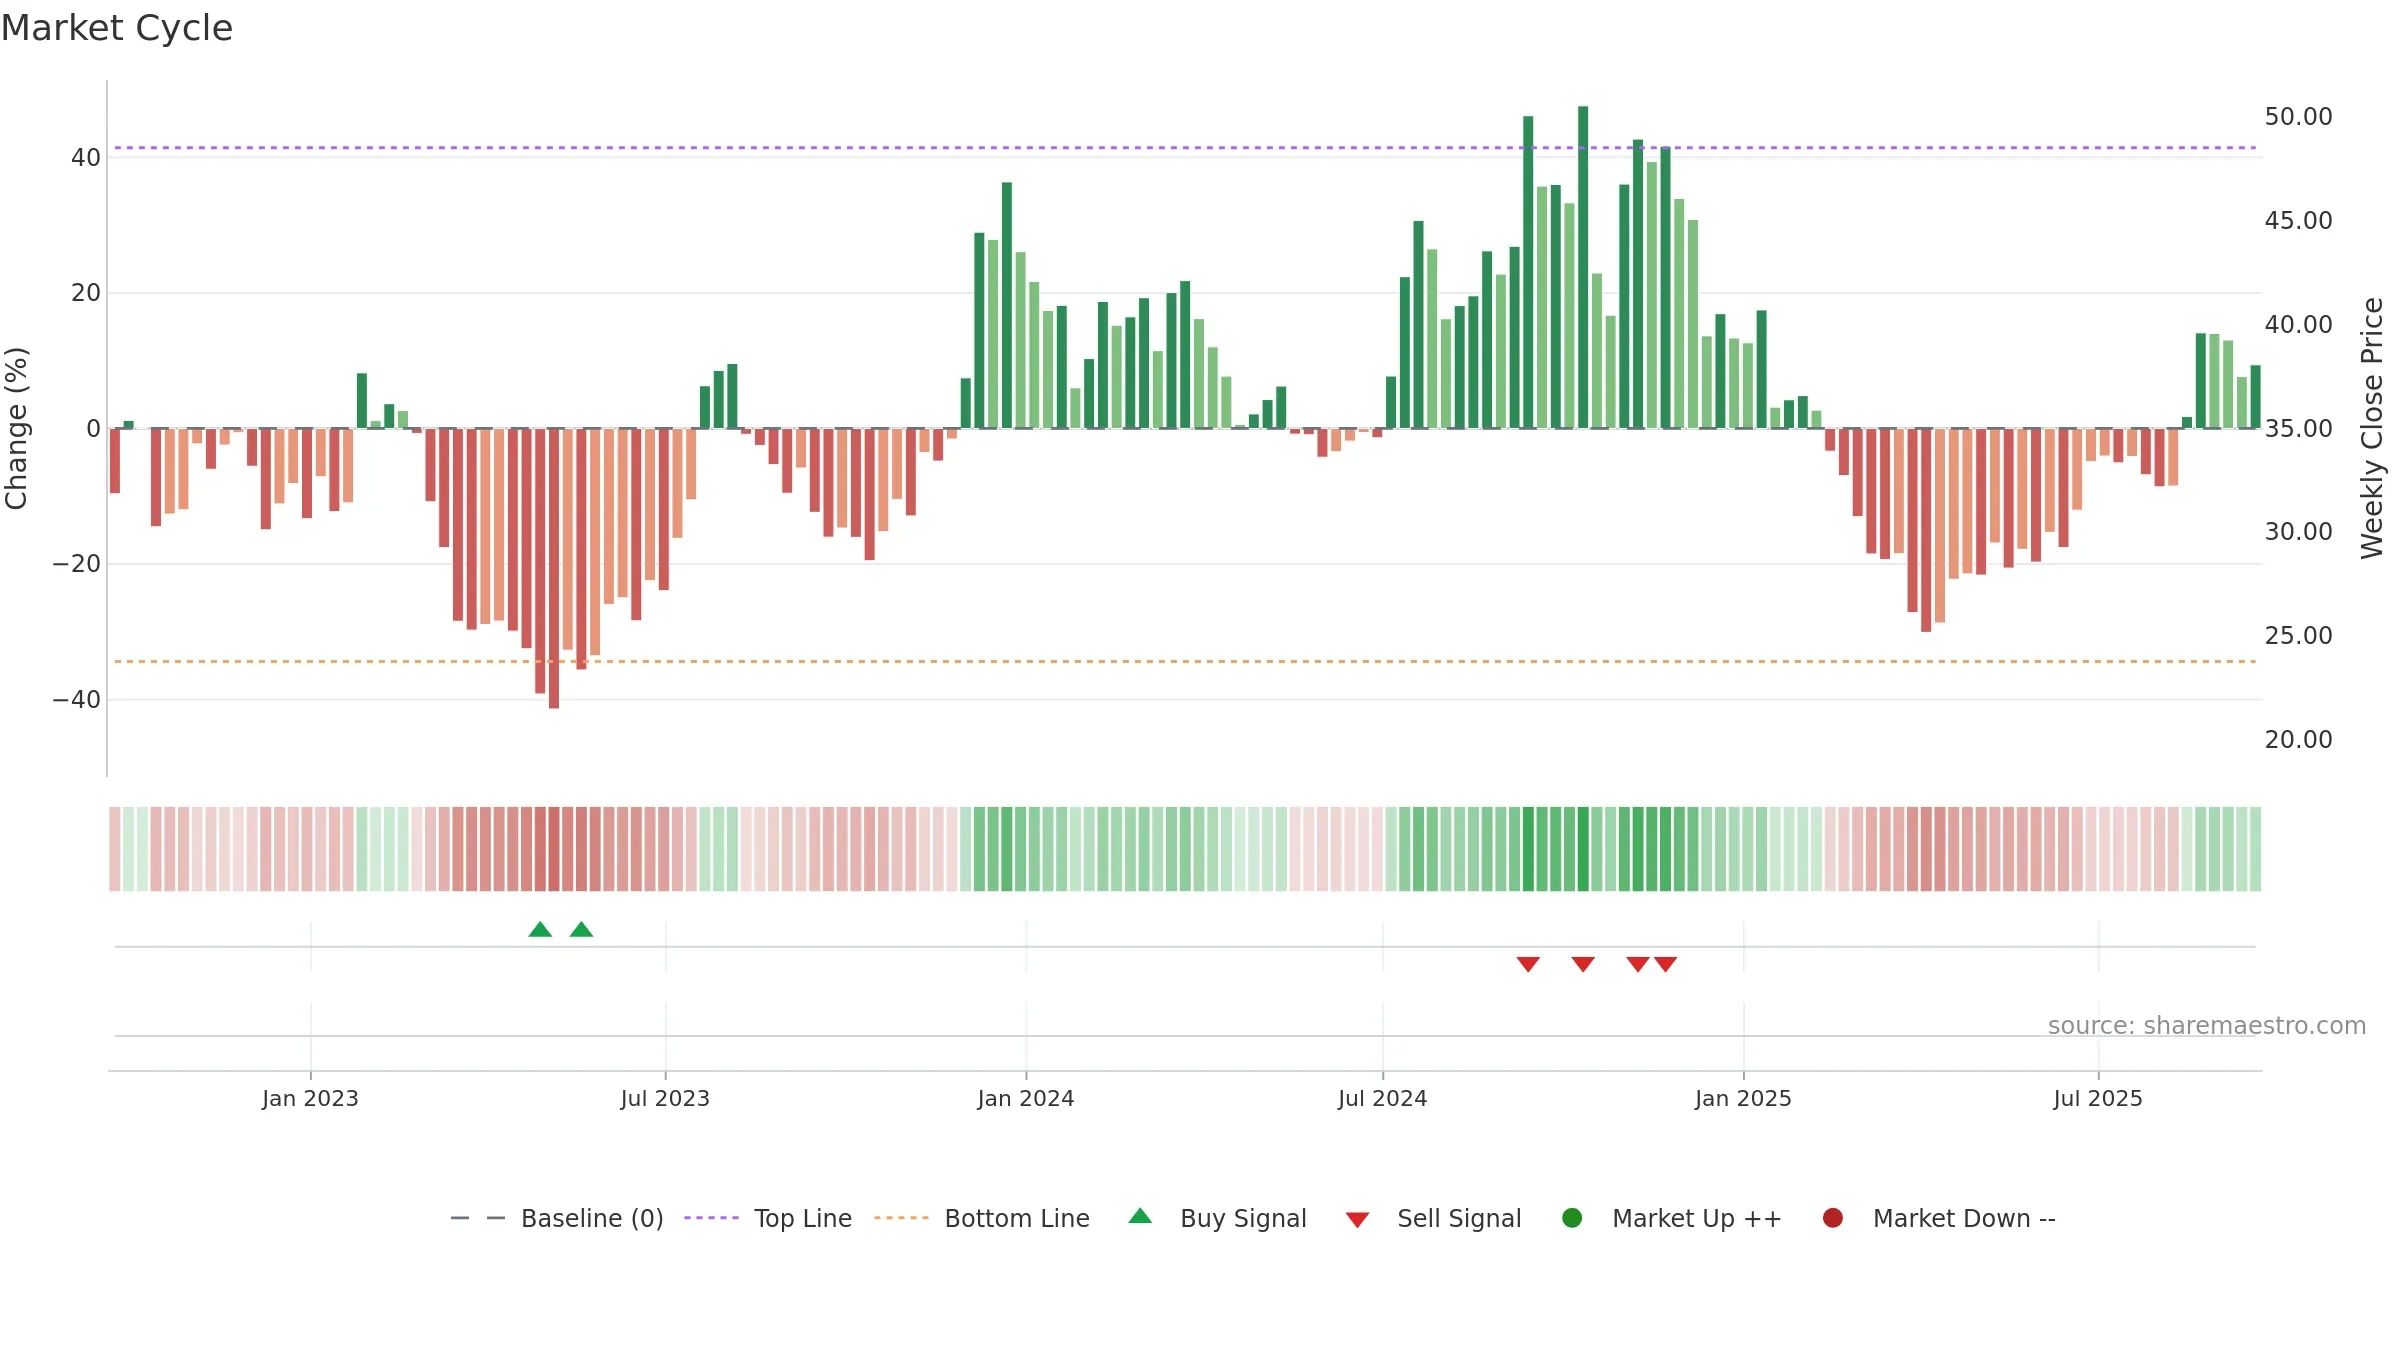The image size is (2400, 1350).
Task: Toggle the Sell Signal legend entry
Action: pos(1433,1218)
